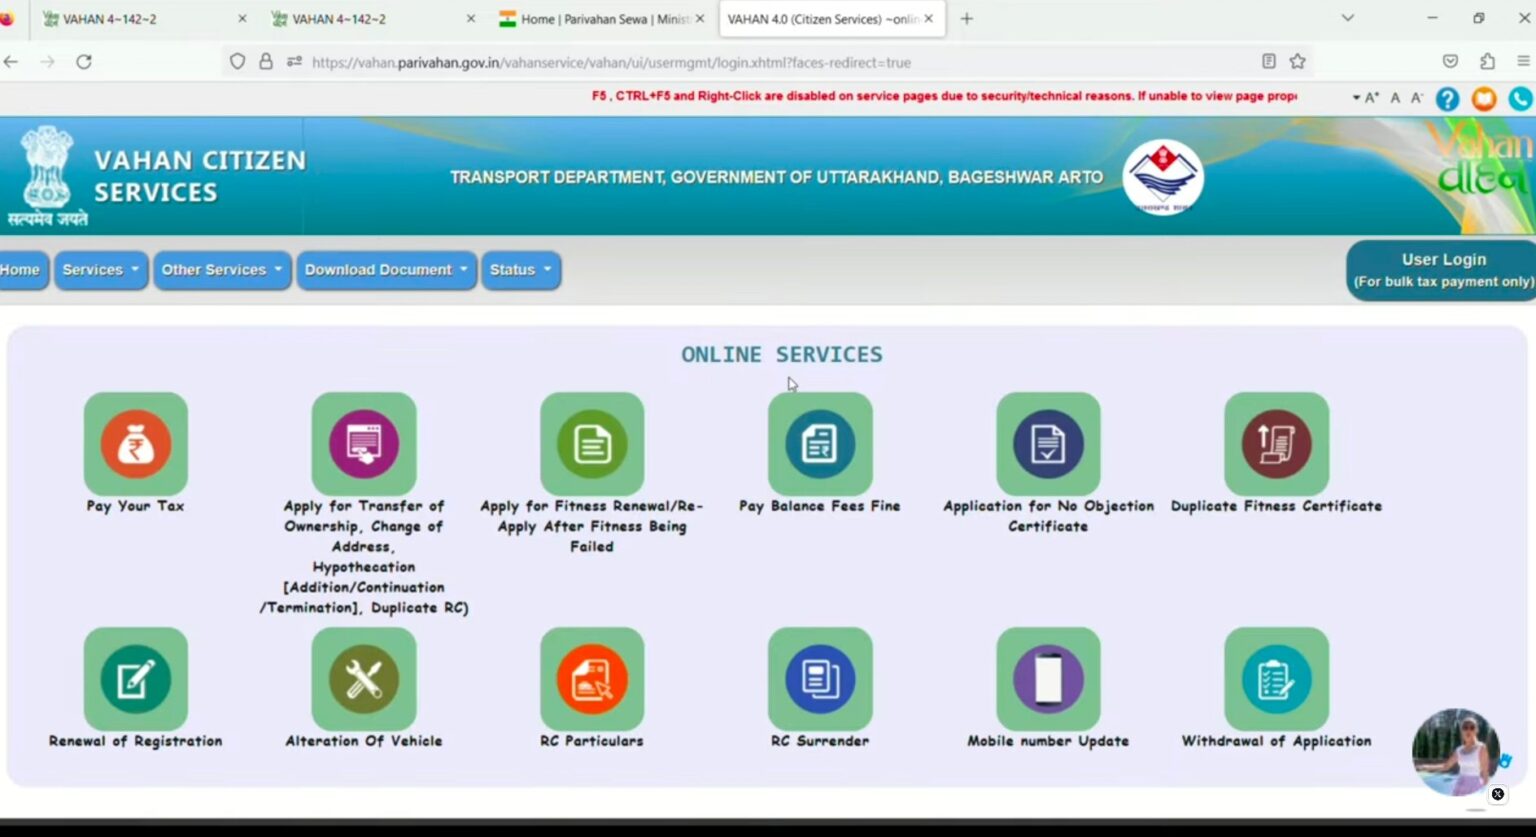This screenshot has width=1536, height=837.
Task: Click the red scrolling notice text
Action: pos(944,96)
